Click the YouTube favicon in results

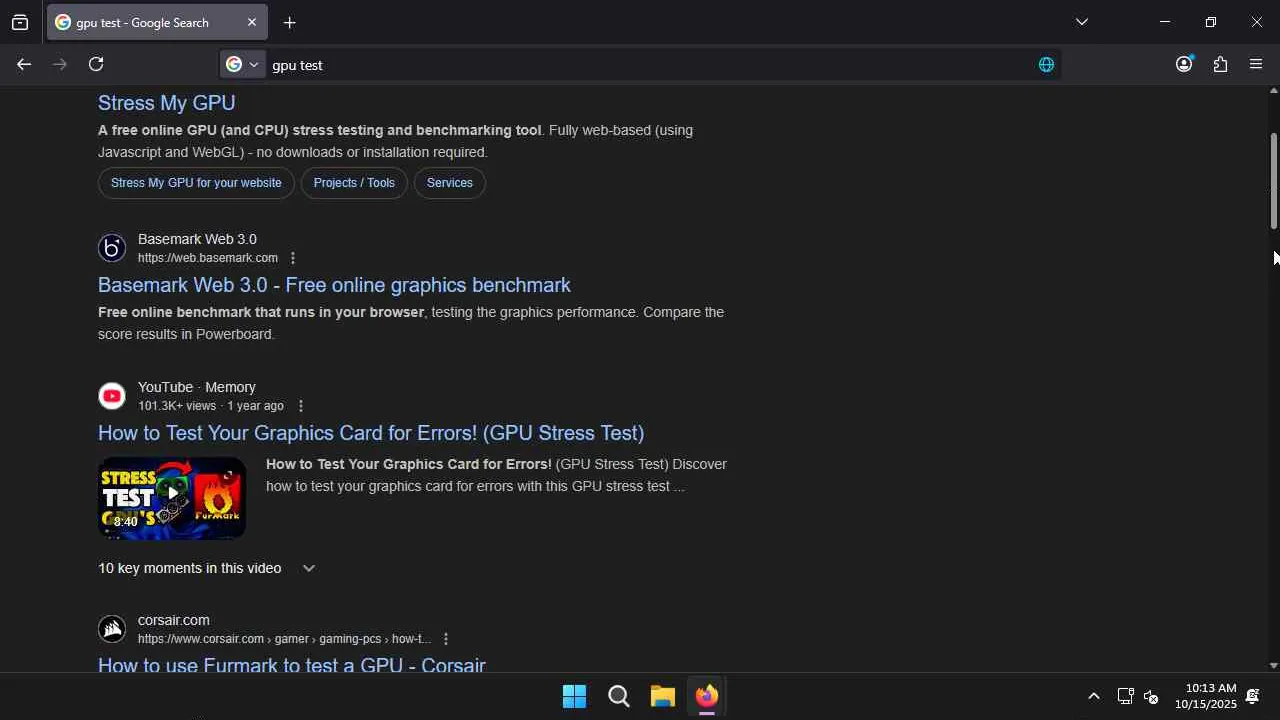[112, 396]
